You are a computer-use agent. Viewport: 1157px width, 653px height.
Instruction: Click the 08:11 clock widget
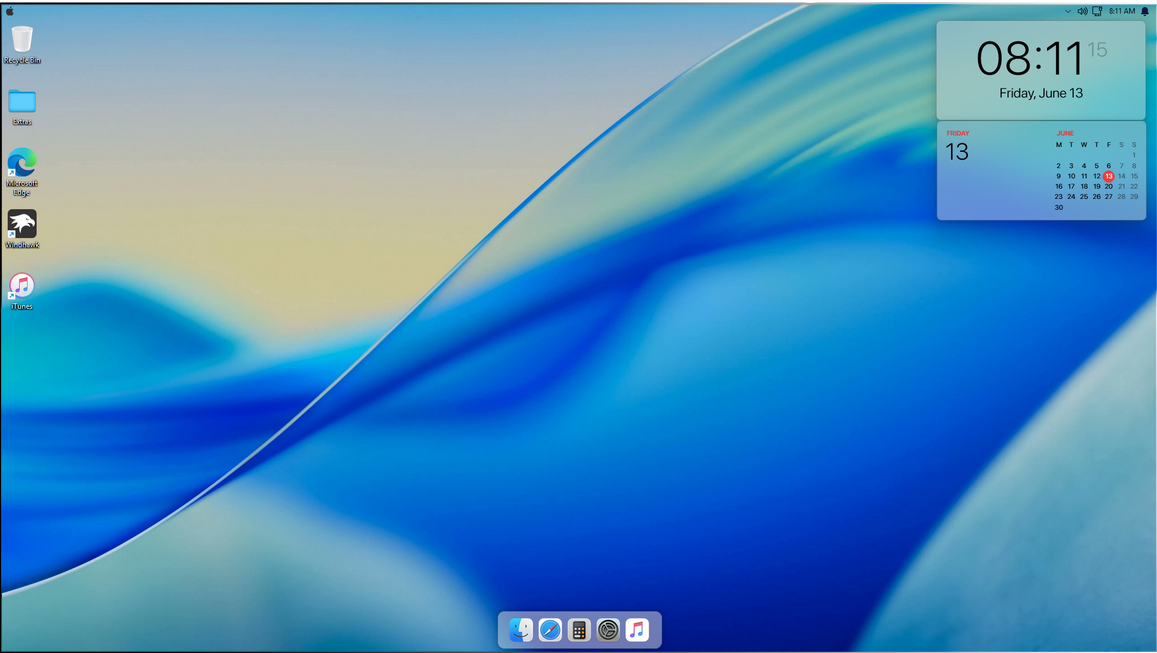(x=1030, y=59)
